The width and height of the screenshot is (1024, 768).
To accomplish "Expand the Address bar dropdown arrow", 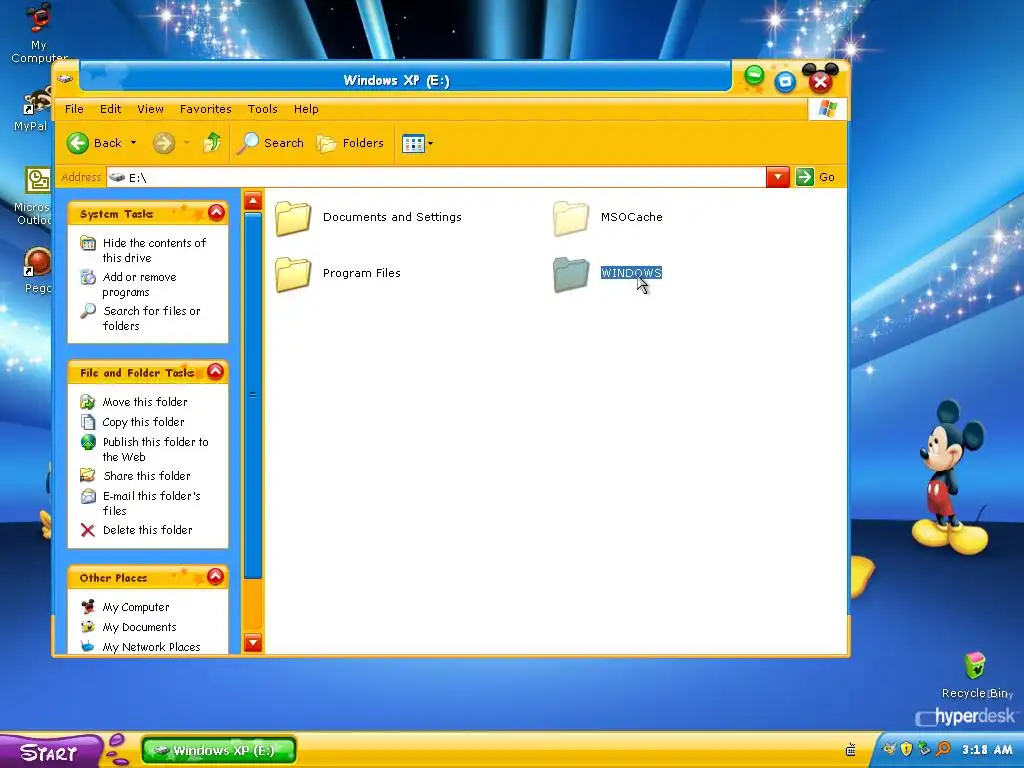I will pyautogui.click(x=778, y=177).
